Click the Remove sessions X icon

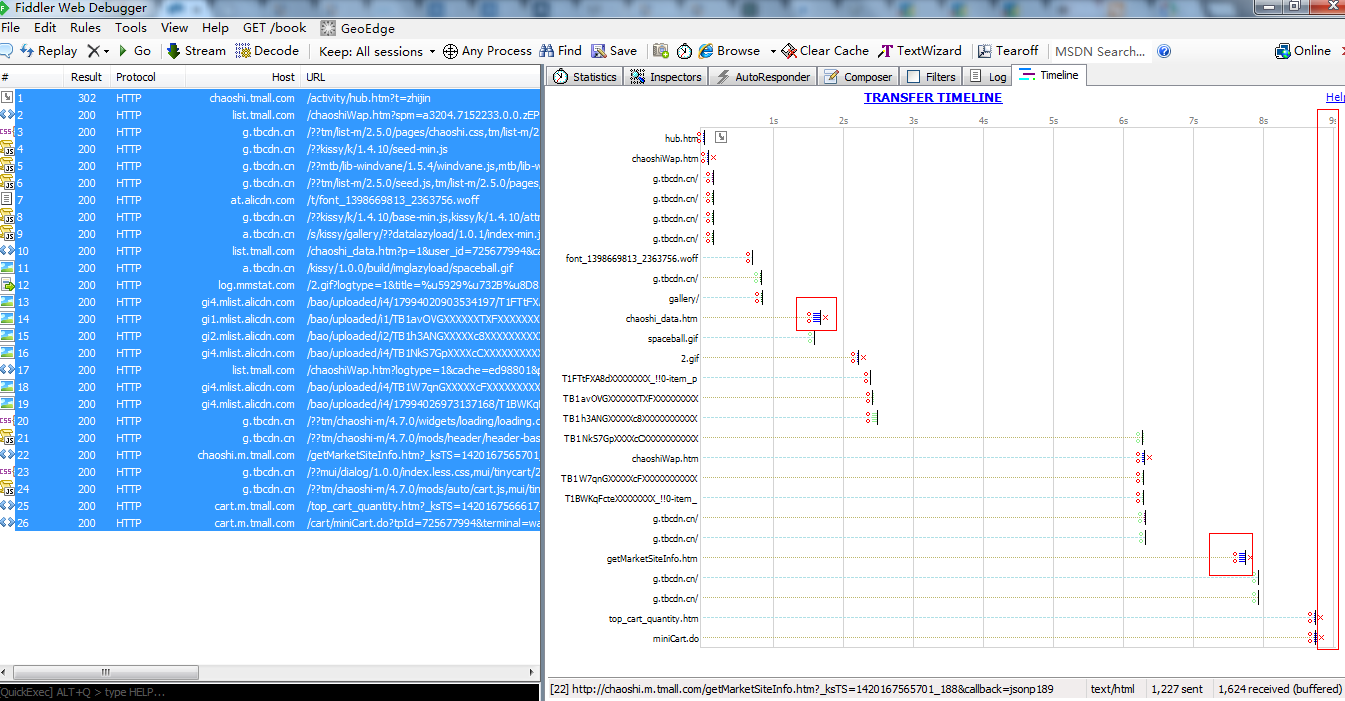pos(93,51)
